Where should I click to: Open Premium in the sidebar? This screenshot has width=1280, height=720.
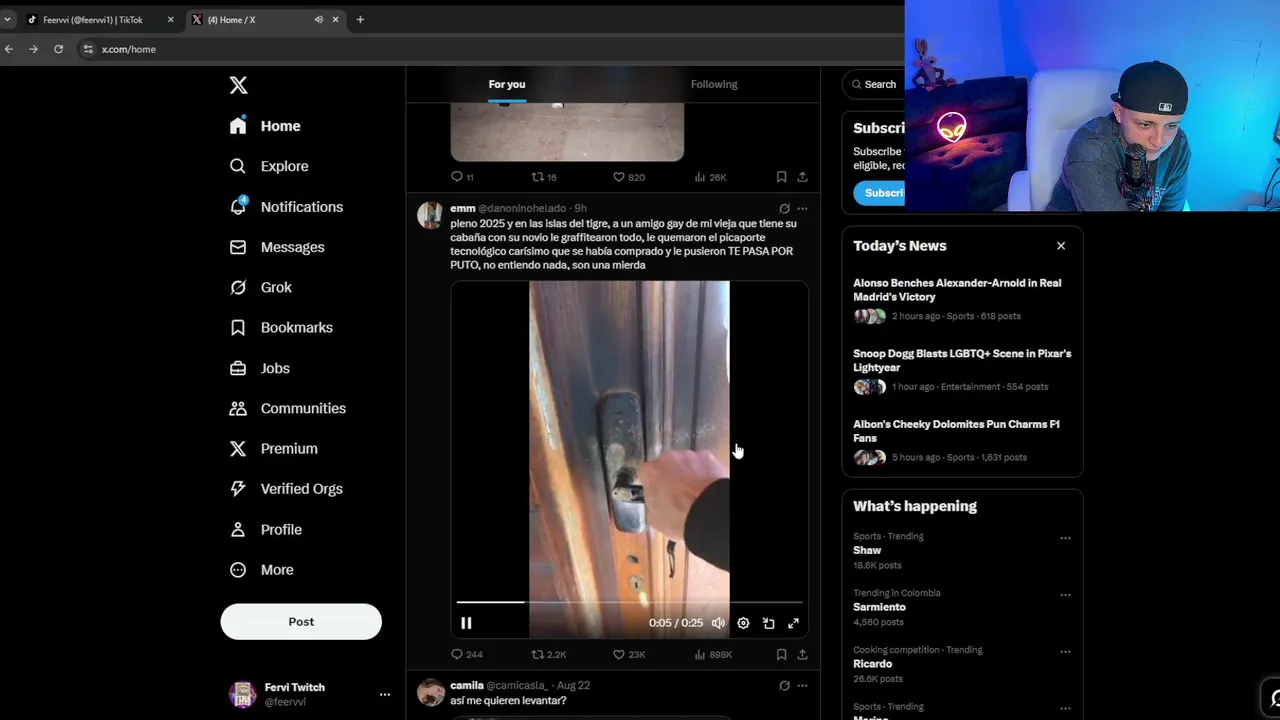tap(274, 448)
